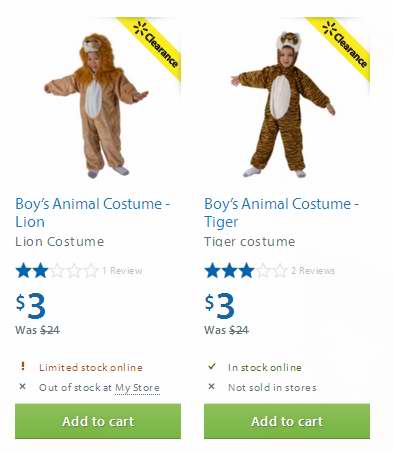View the 1 Review link for Lion
Image resolution: width=393 pixels, height=453 pixels.
click(122, 270)
